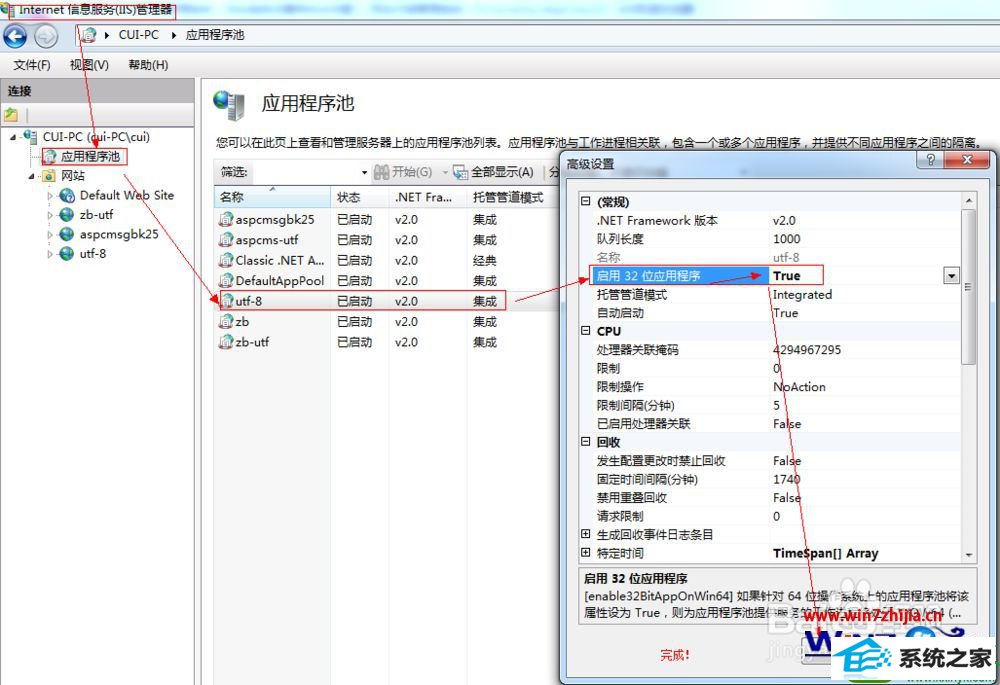
Task: Collapse the 回收 property section
Action: pos(585,441)
